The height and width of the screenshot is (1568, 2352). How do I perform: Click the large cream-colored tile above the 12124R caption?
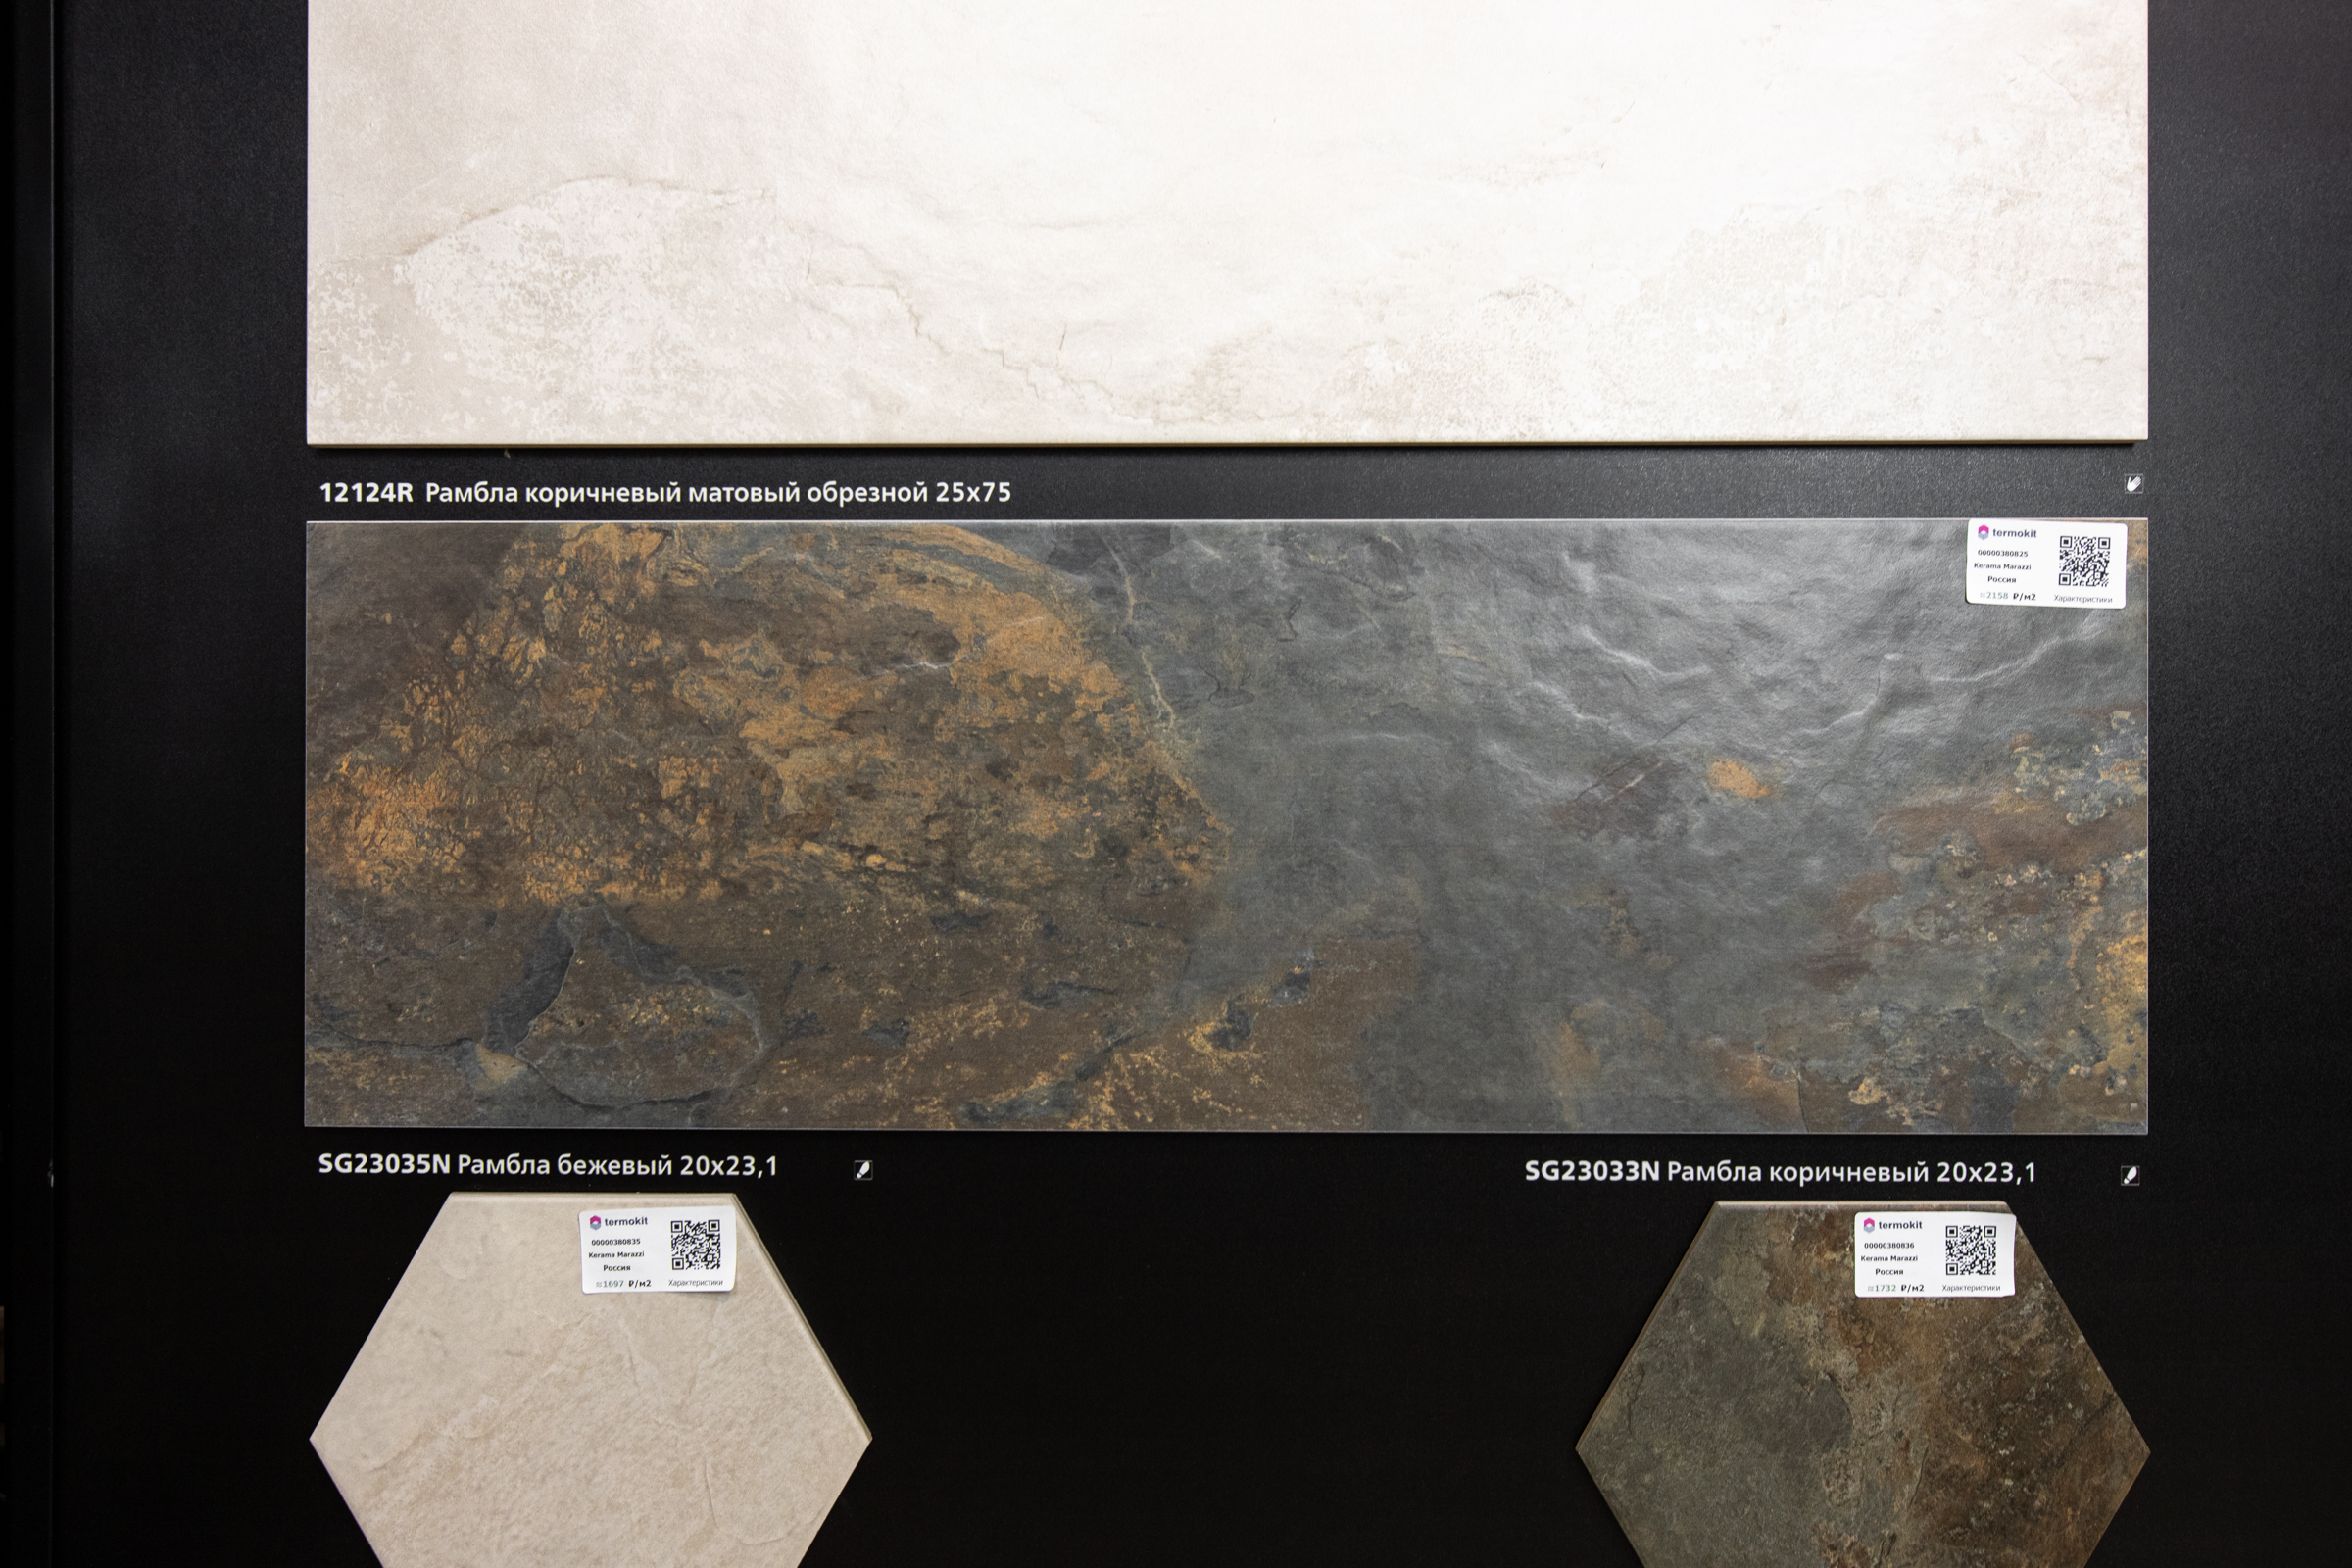(1227, 221)
